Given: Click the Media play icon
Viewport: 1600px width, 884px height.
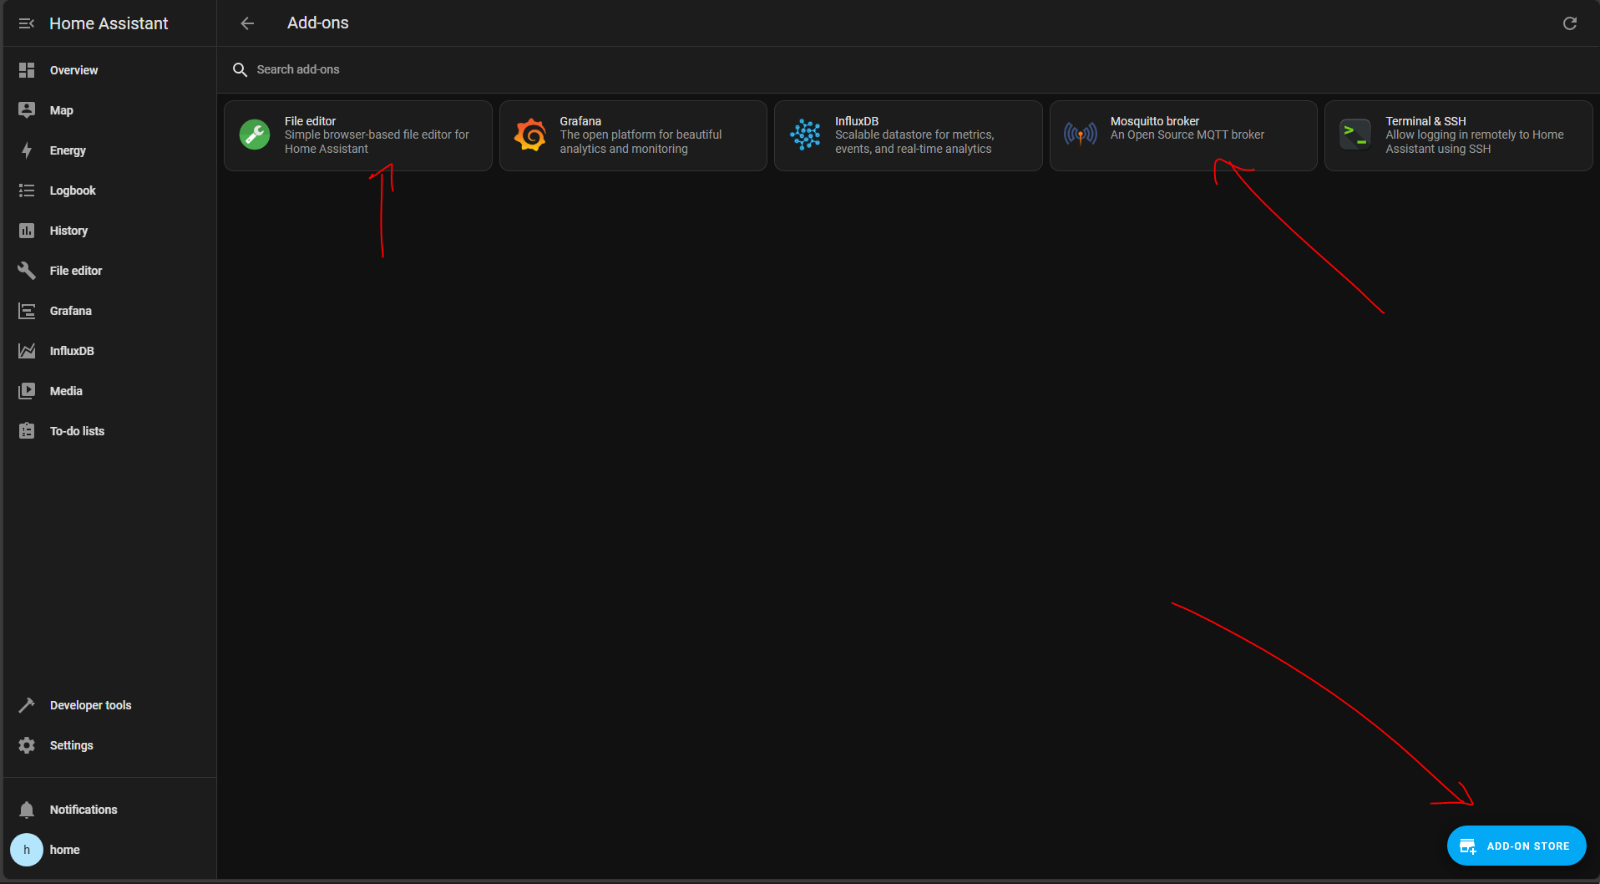Looking at the screenshot, I should [x=27, y=391].
